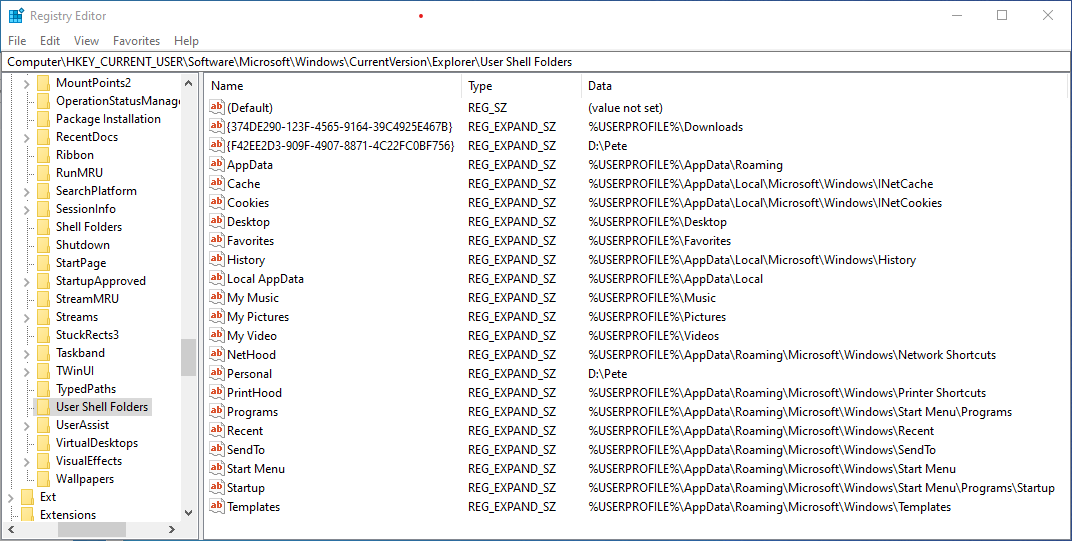Select the TypedPaths key in tree
The height and width of the screenshot is (541, 1072).
pos(86,388)
